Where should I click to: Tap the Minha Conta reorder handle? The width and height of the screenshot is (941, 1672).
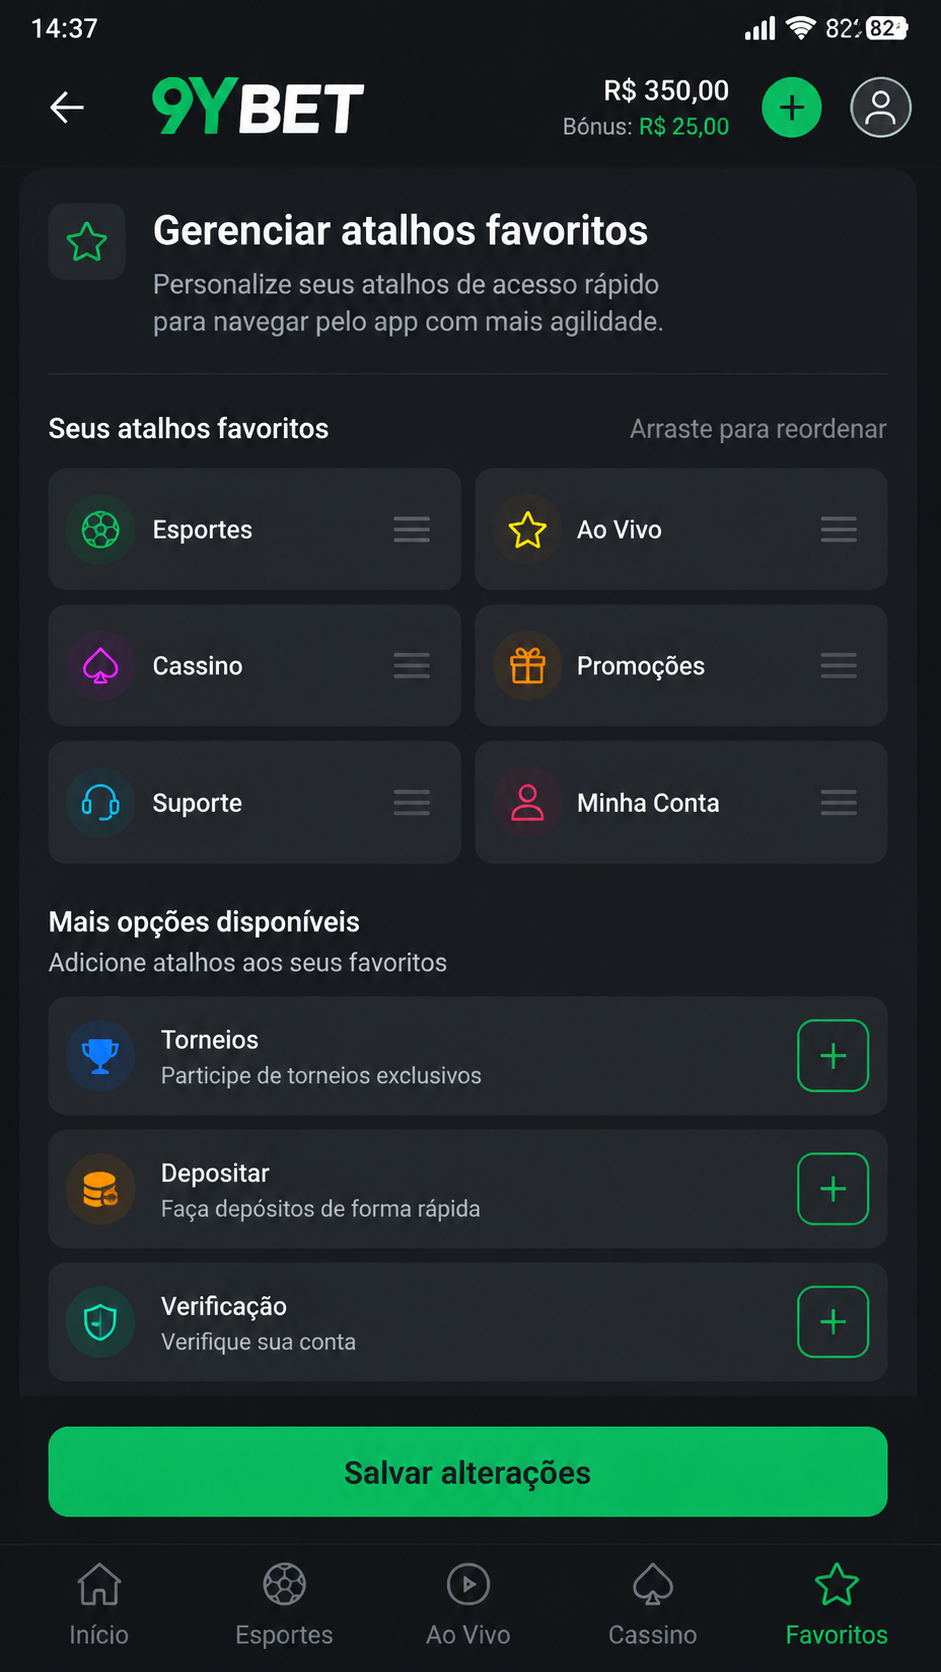coord(838,802)
